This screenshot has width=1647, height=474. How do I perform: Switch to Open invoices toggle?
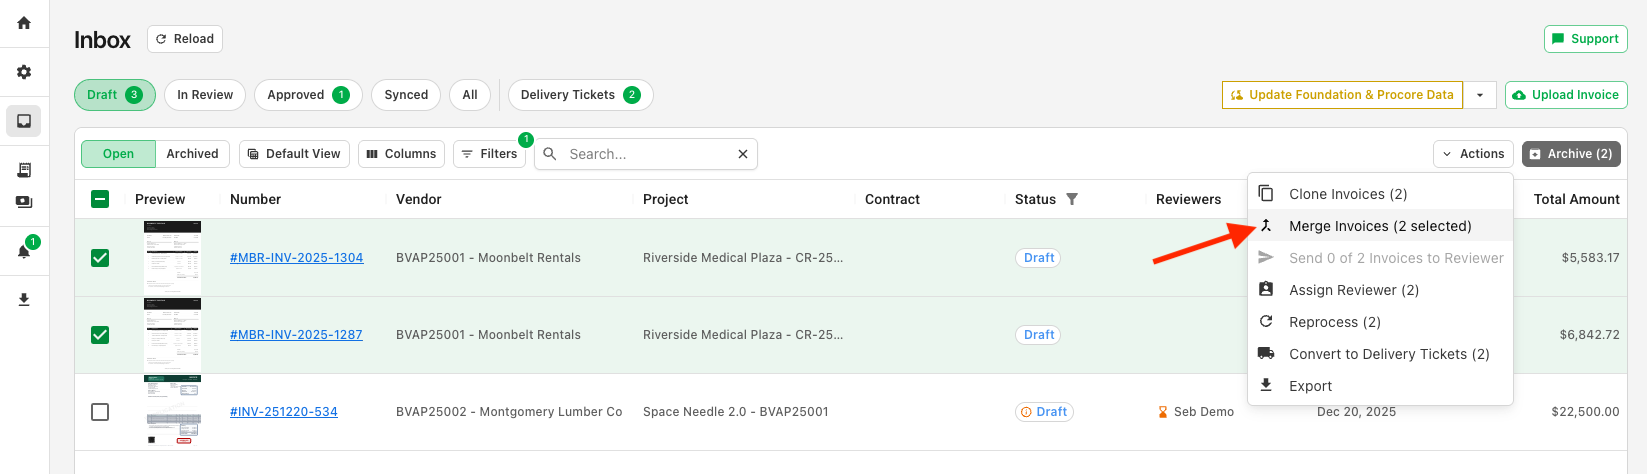[x=118, y=154]
